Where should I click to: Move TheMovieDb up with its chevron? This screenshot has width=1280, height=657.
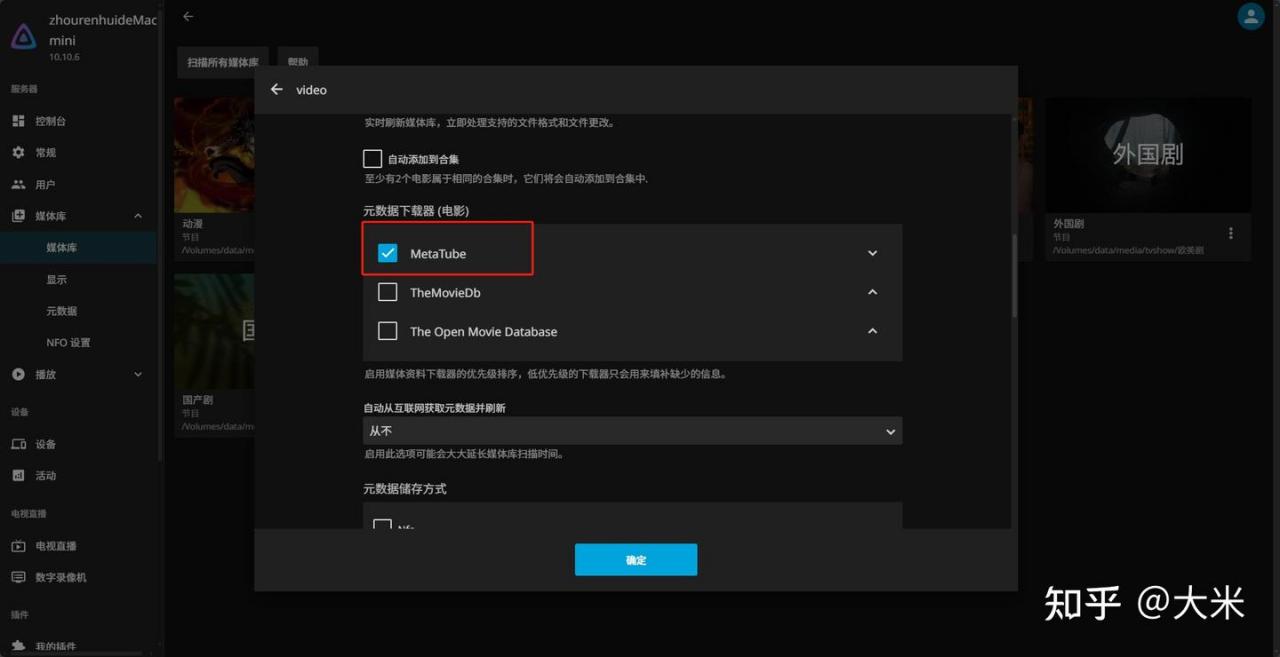click(x=872, y=292)
